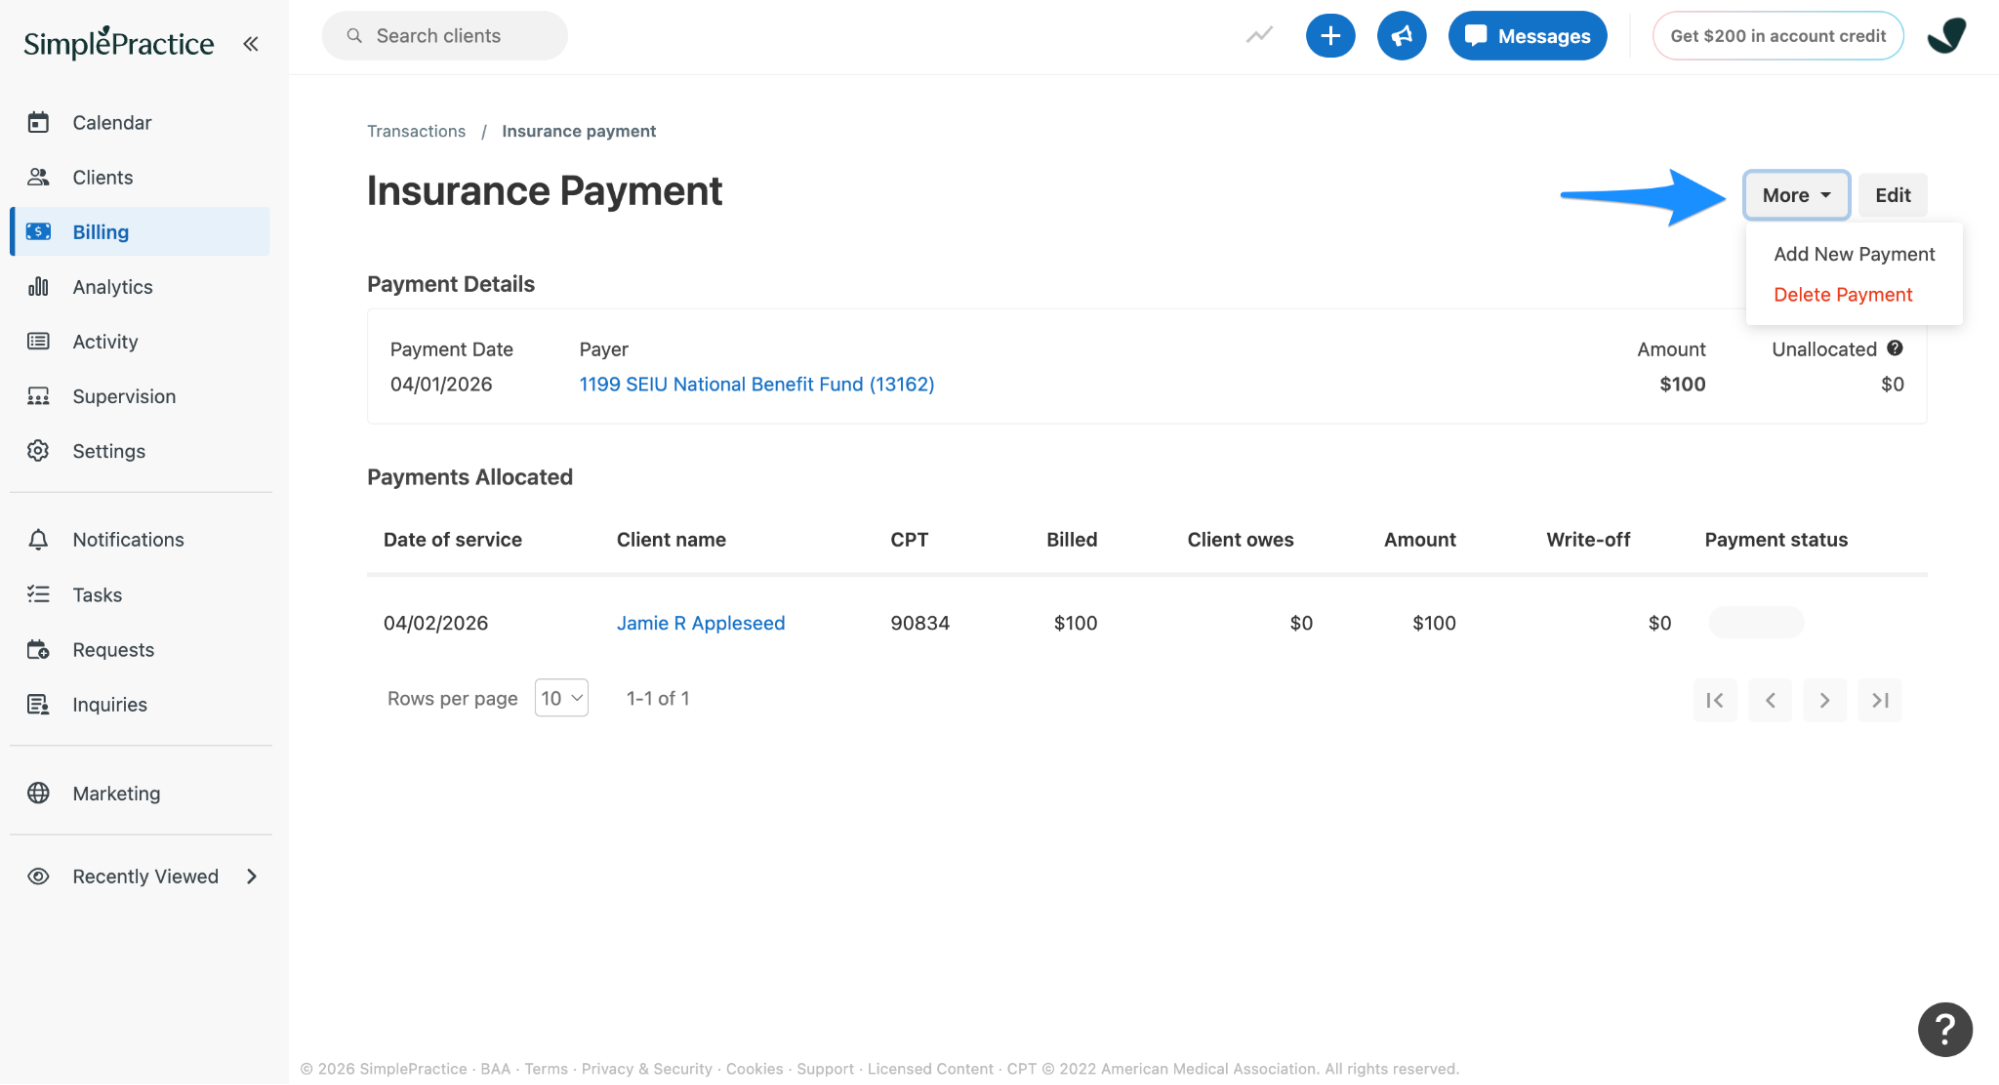The width and height of the screenshot is (1999, 1085).
Task: Click the CPT code 90834 cell
Action: coord(919,623)
